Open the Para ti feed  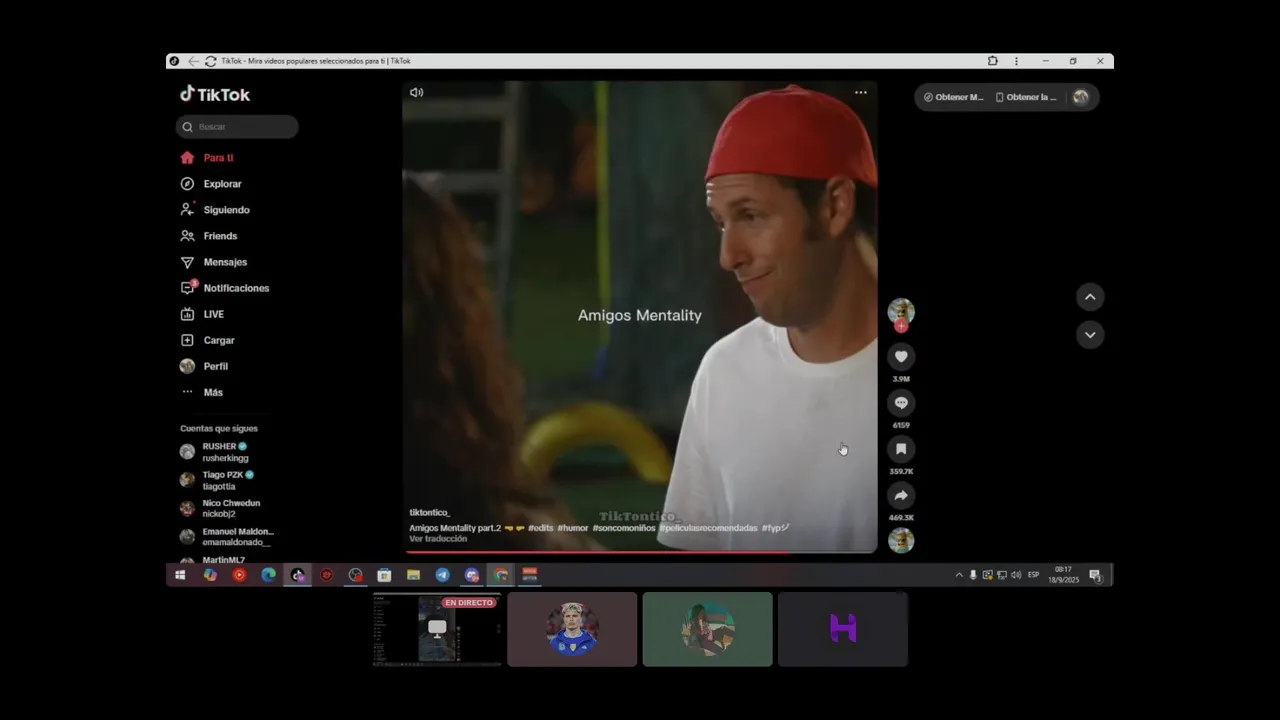click(x=207, y=158)
